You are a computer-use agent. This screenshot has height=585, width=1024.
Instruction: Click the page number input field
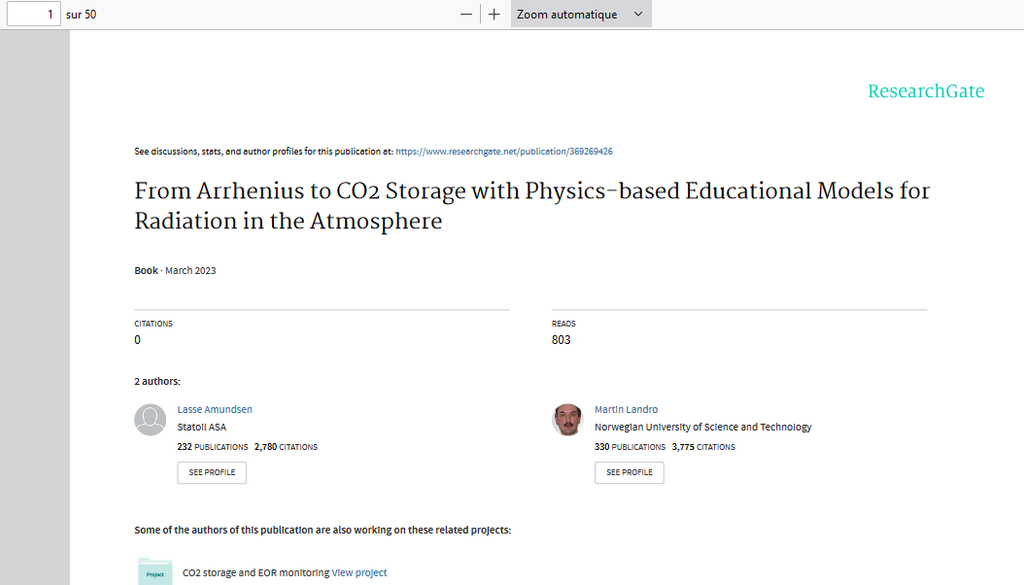[34, 15]
